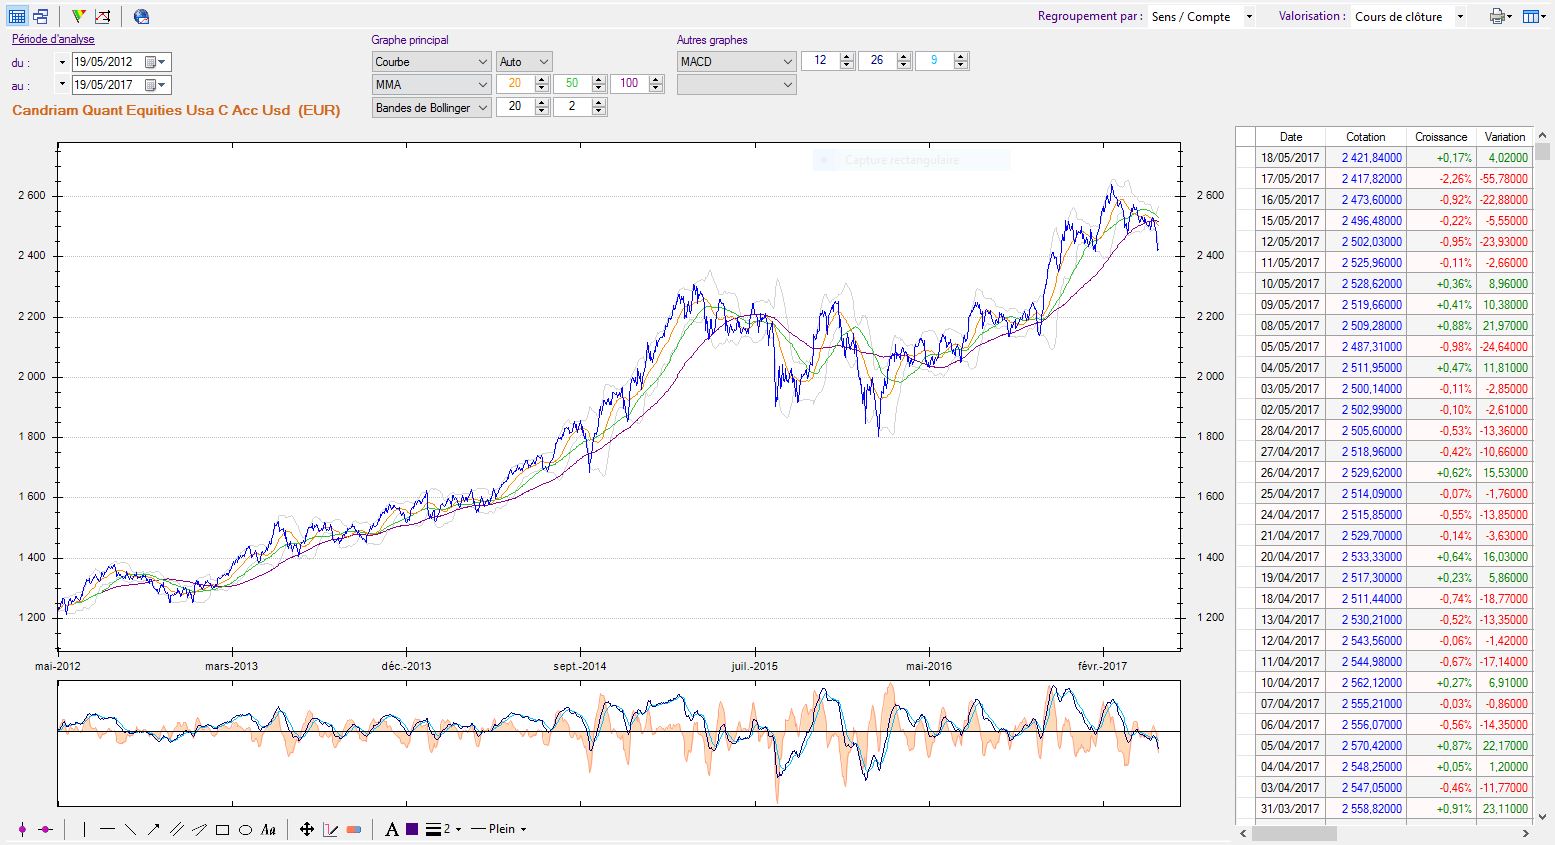
Task: Click the eraser tool icon
Action: click(x=353, y=829)
